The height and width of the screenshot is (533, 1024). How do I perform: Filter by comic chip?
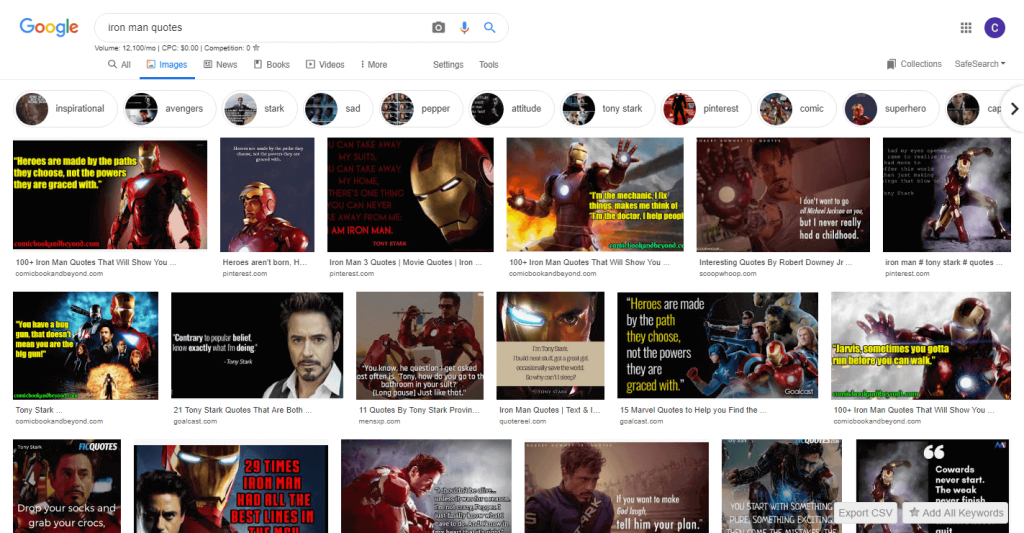pos(797,109)
